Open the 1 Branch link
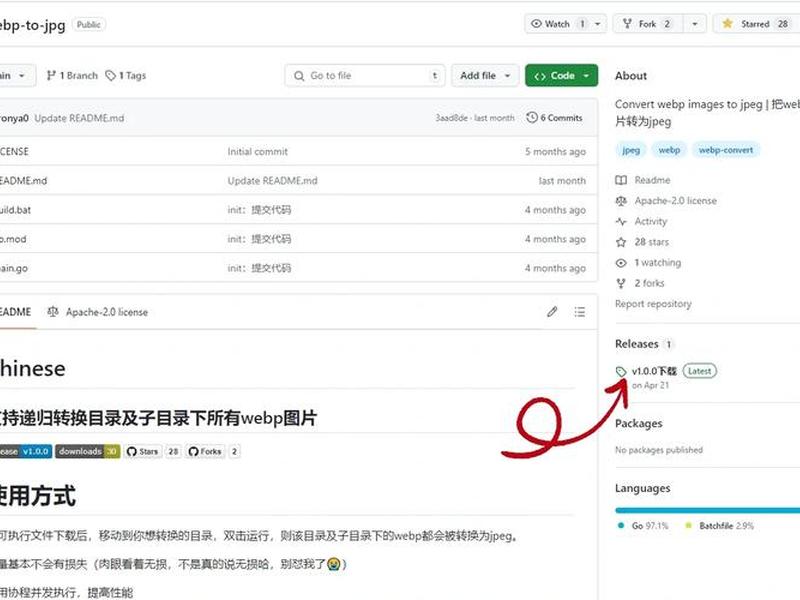This screenshot has height=600, width=800. (72, 76)
